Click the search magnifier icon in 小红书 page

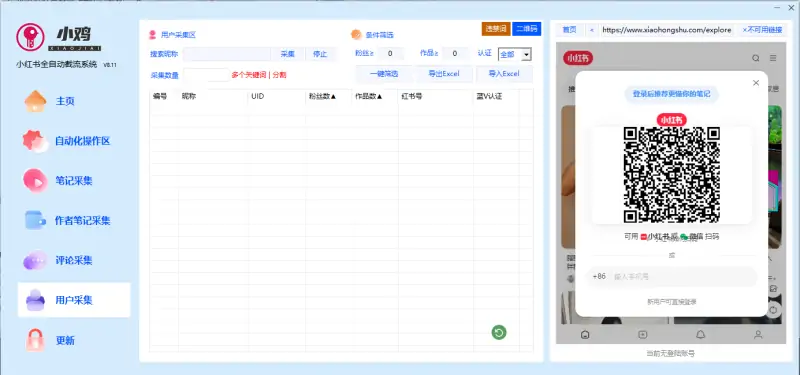coord(756,58)
